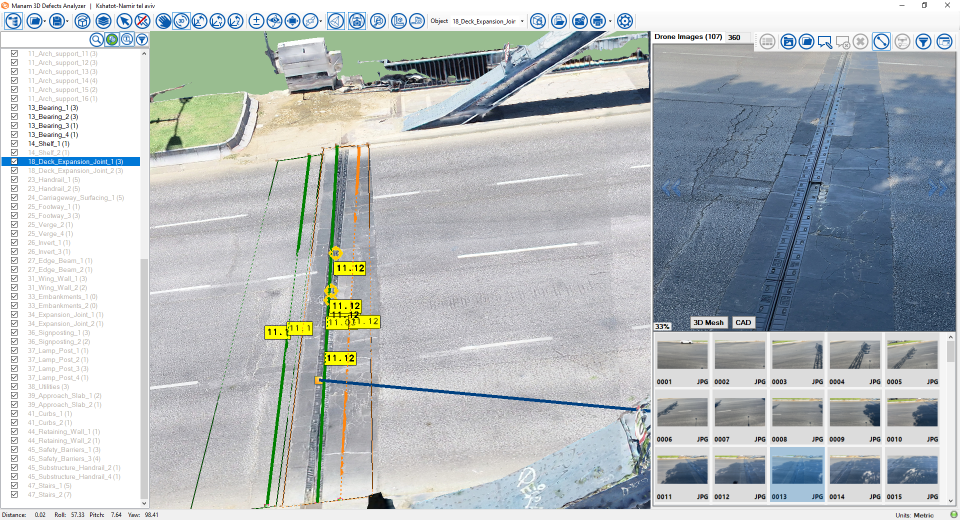Viewport: 960px width, 520px height.
Task: Toggle the 3D rotate tool
Action: point(181,21)
